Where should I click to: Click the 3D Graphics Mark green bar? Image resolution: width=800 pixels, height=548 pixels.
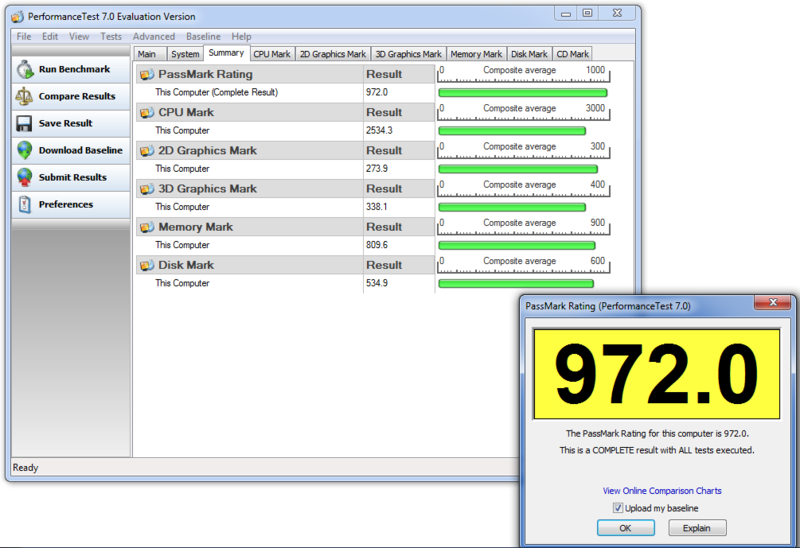(x=512, y=207)
